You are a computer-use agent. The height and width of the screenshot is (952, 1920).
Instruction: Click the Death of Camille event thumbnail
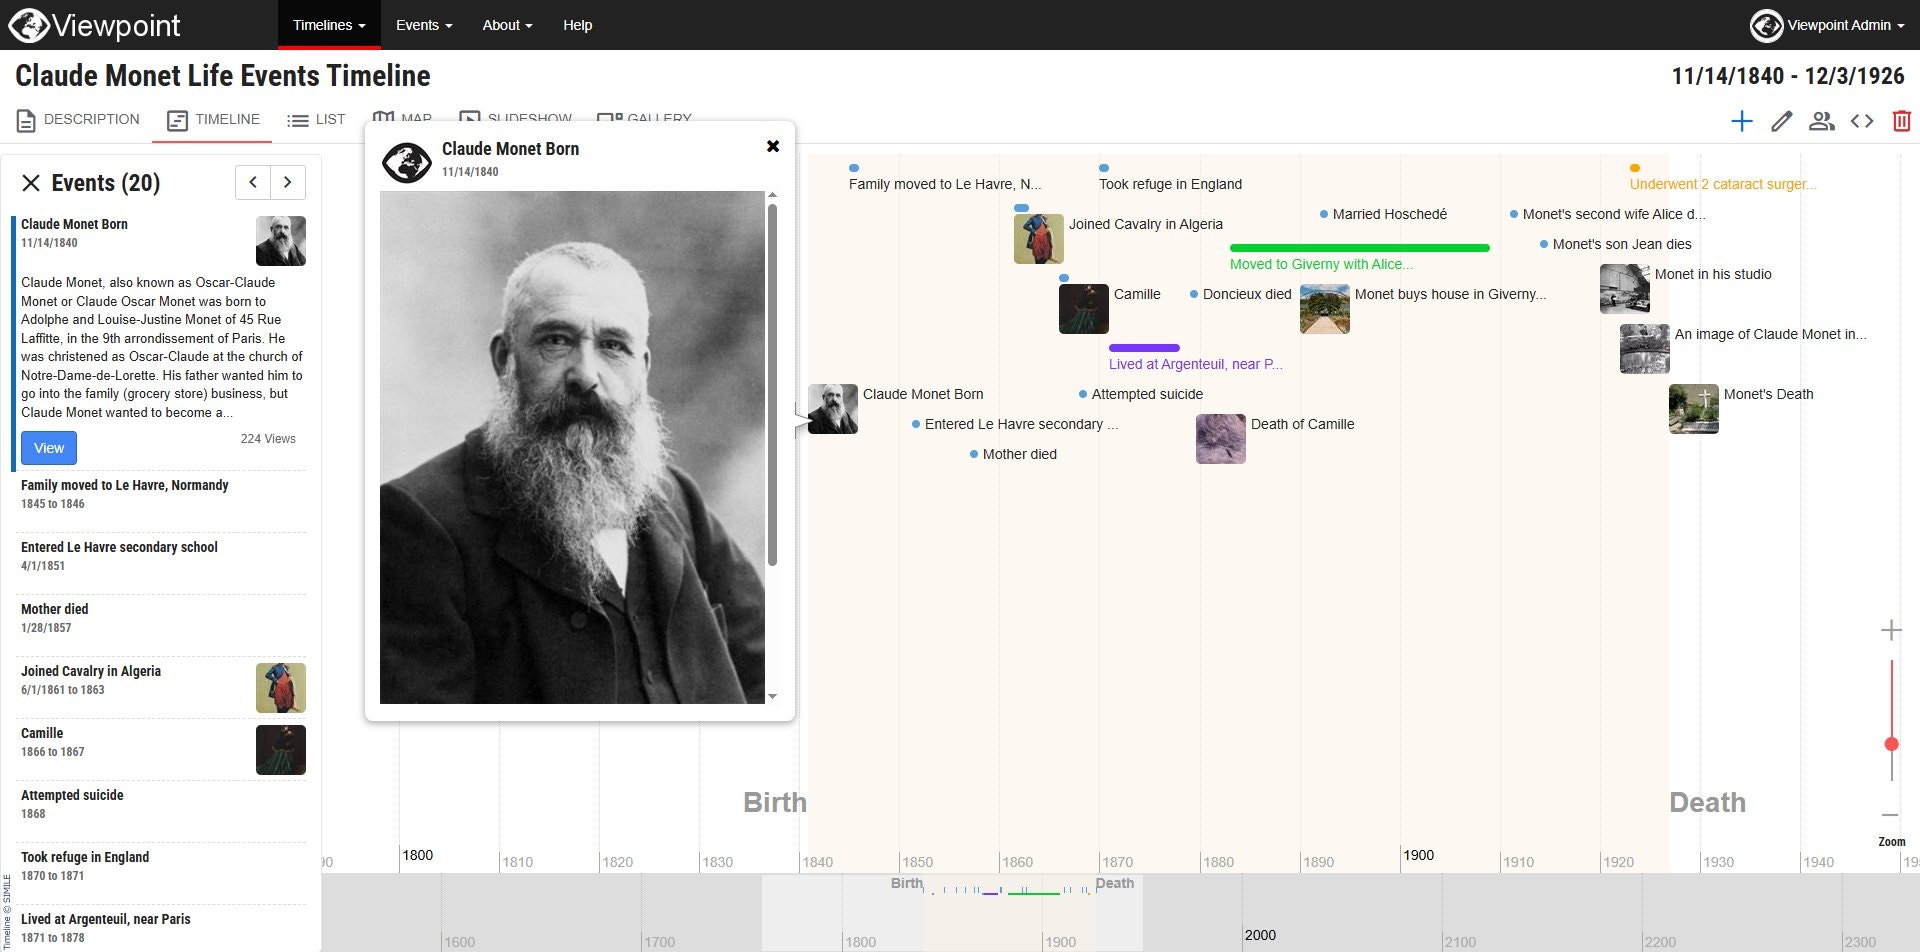pos(1220,439)
